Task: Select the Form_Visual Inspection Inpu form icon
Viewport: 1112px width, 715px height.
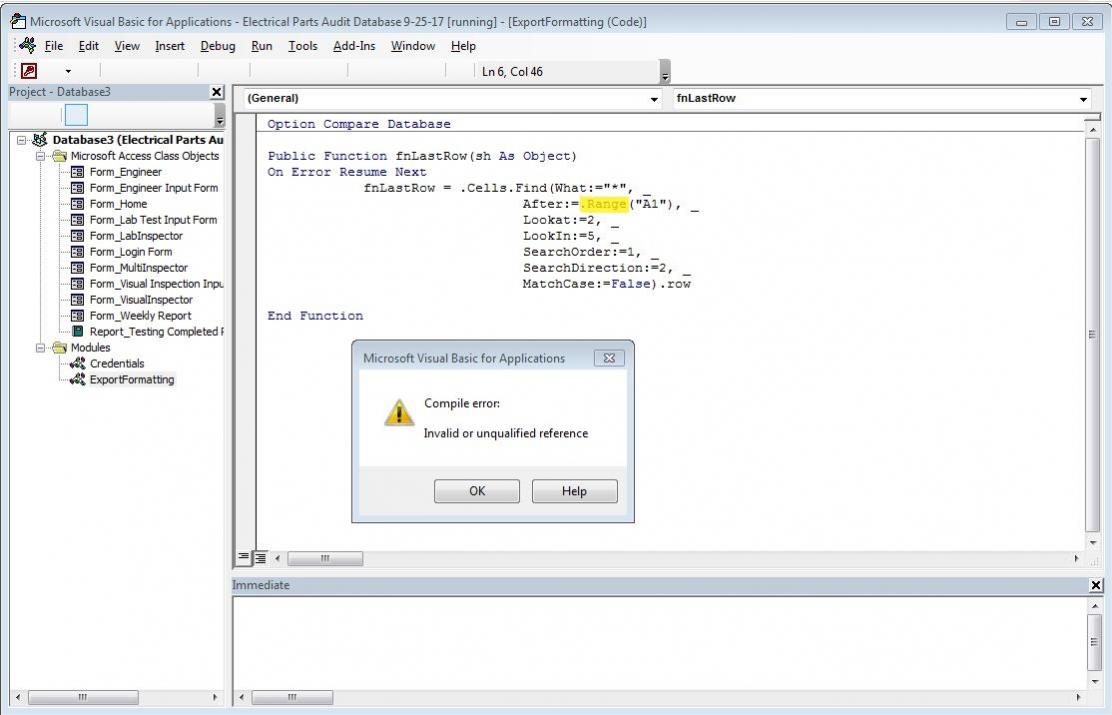Action: pyautogui.click(x=78, y=284)
